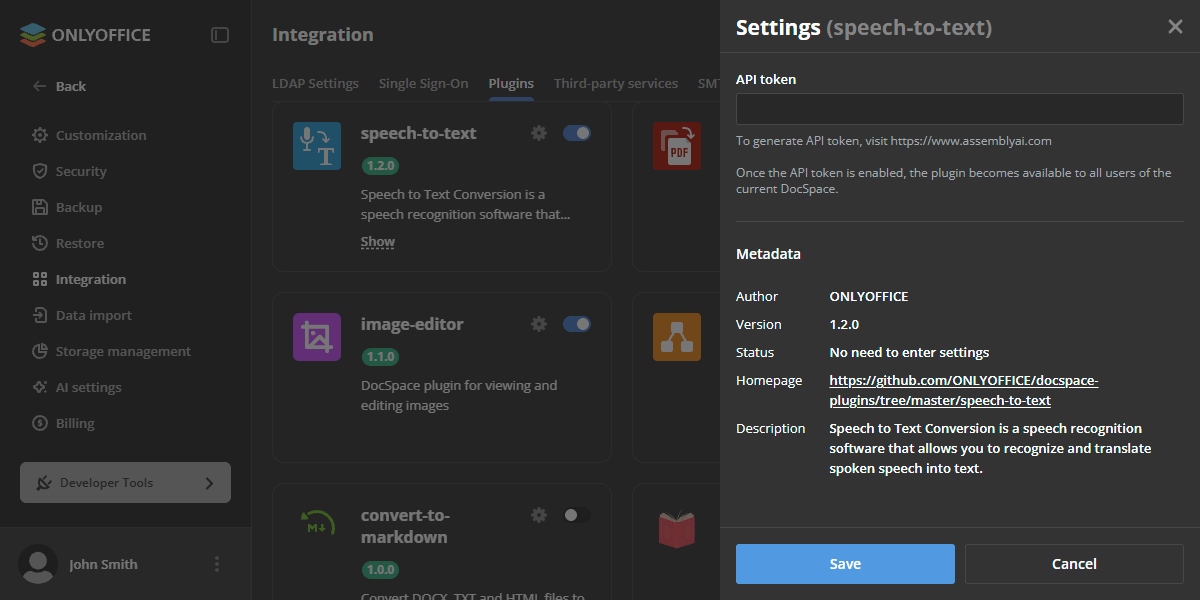Click the ONLYOFFICE logo
The width and height of the screenshot is (1200, 600).
pos(85,35)
